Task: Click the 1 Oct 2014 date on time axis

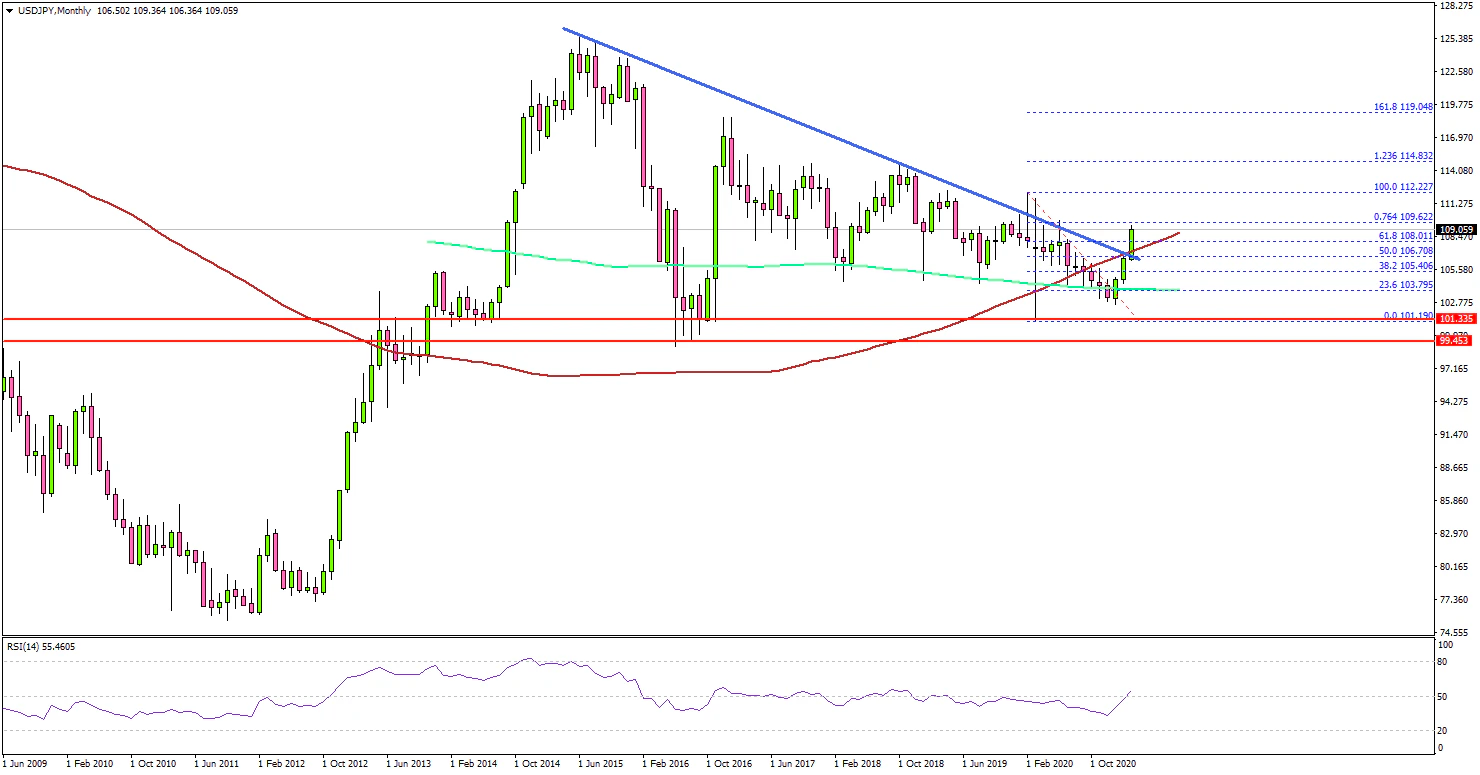Action: [x=537, y=762]
